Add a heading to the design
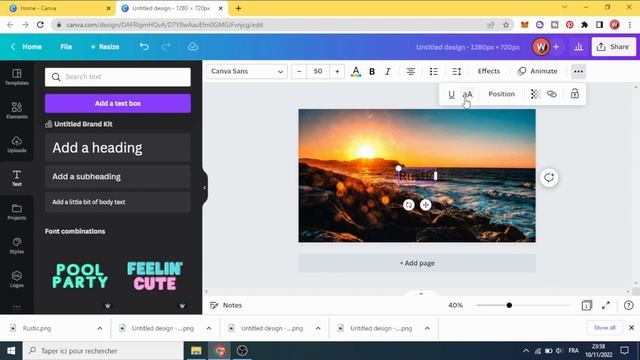Screen dimensions: 640x360 (x=118, y=148)
